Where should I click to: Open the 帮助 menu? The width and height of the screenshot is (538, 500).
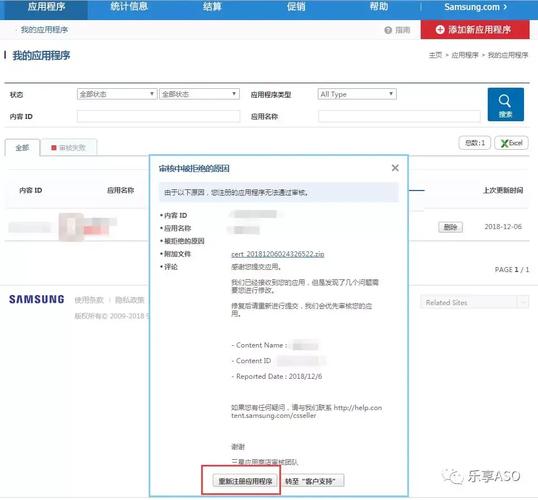(x=379, y=7)
